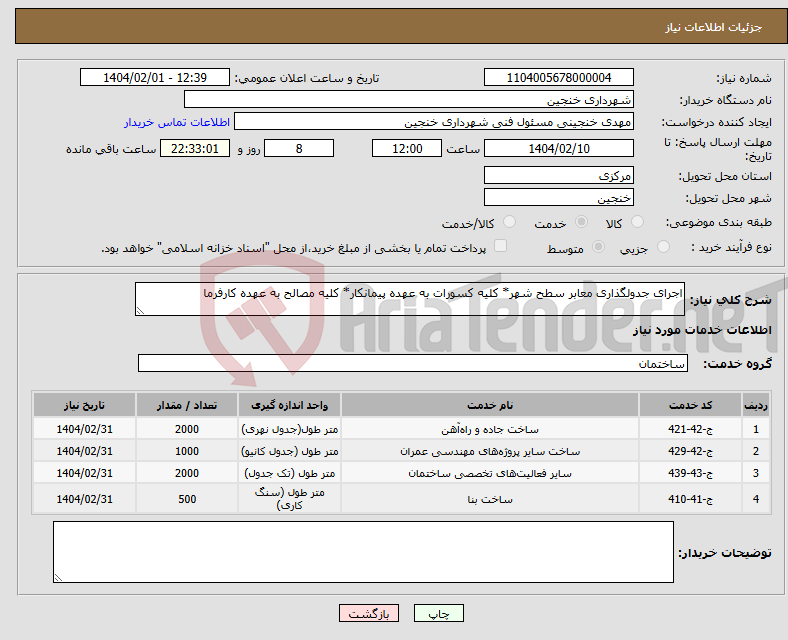Choose جزیی purchase type radio

(663, 247)
